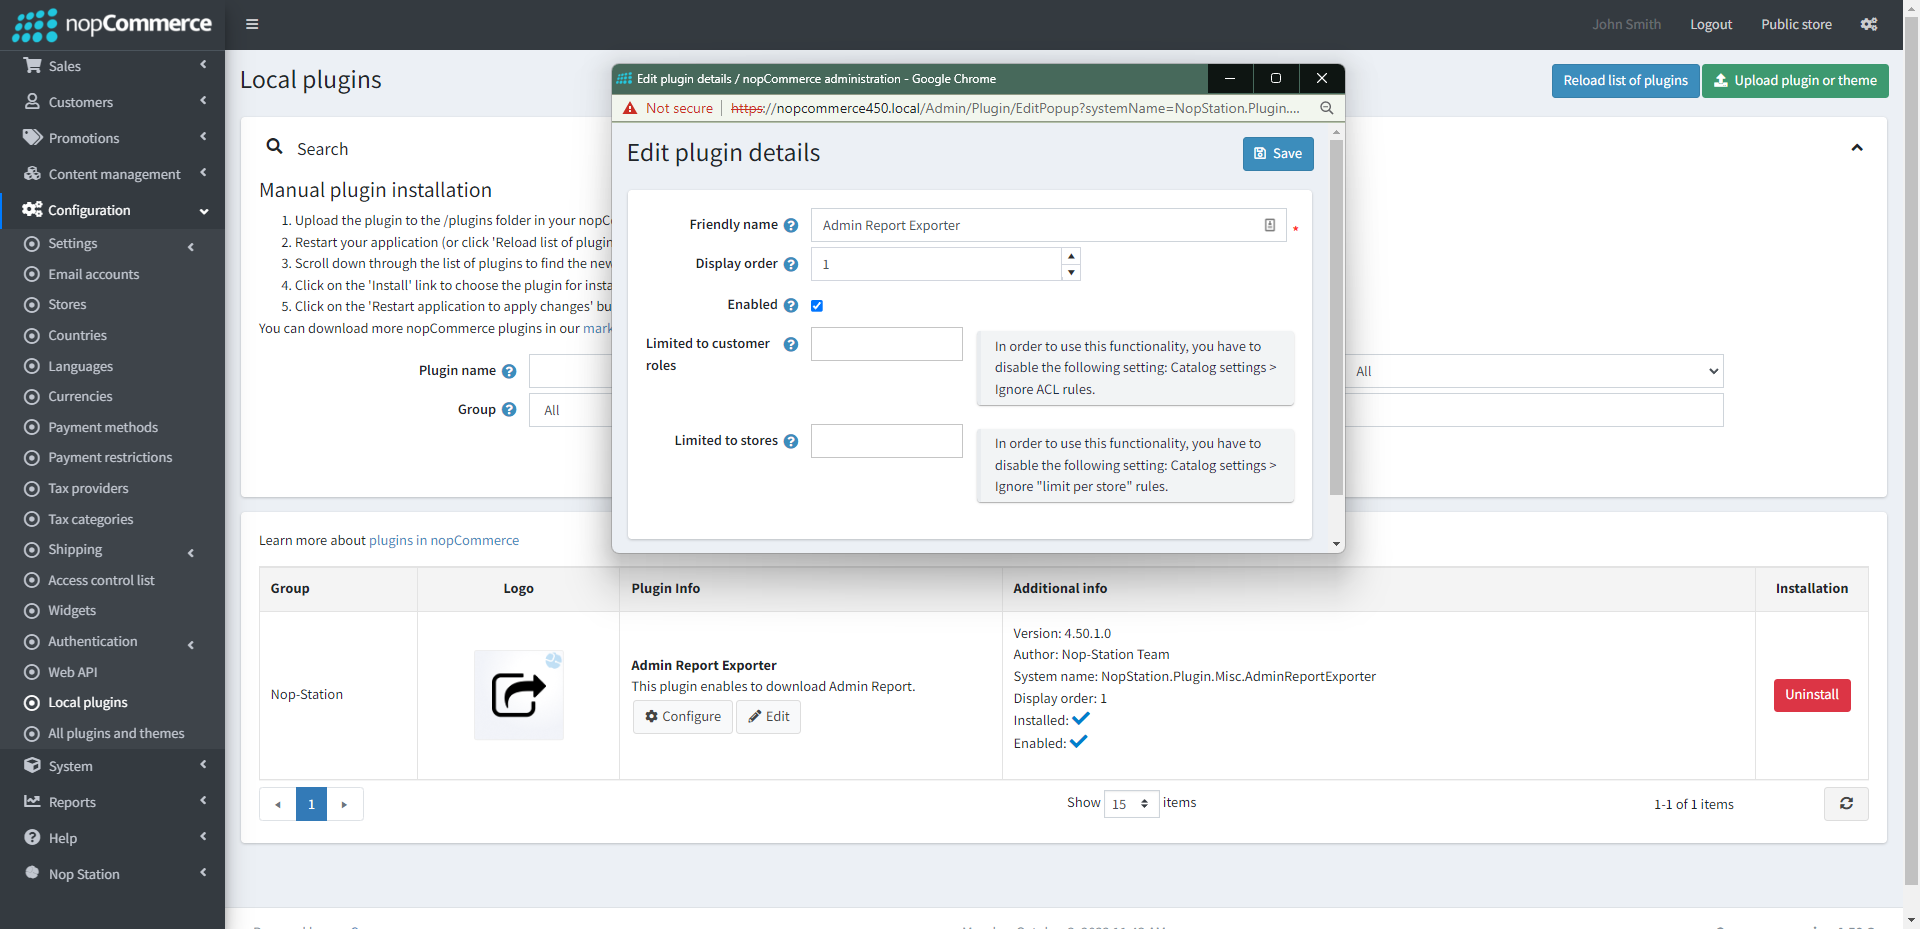
Task: Click the localization icon in Friendly name field
Action: [x=1270, y=226]
